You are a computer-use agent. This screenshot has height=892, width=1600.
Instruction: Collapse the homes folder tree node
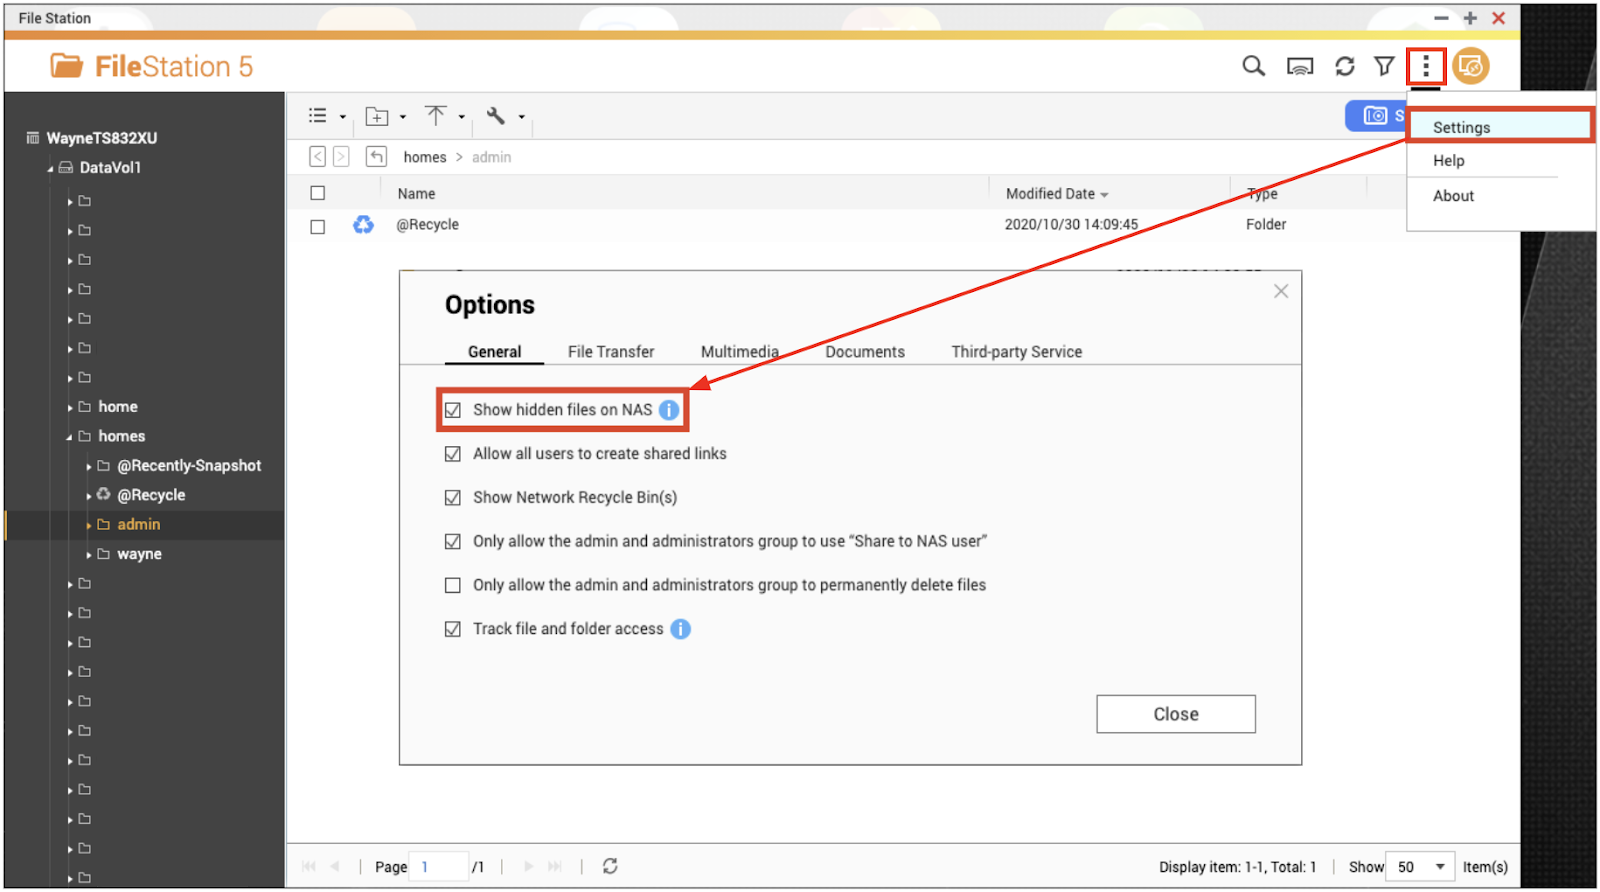coord(69,437)
